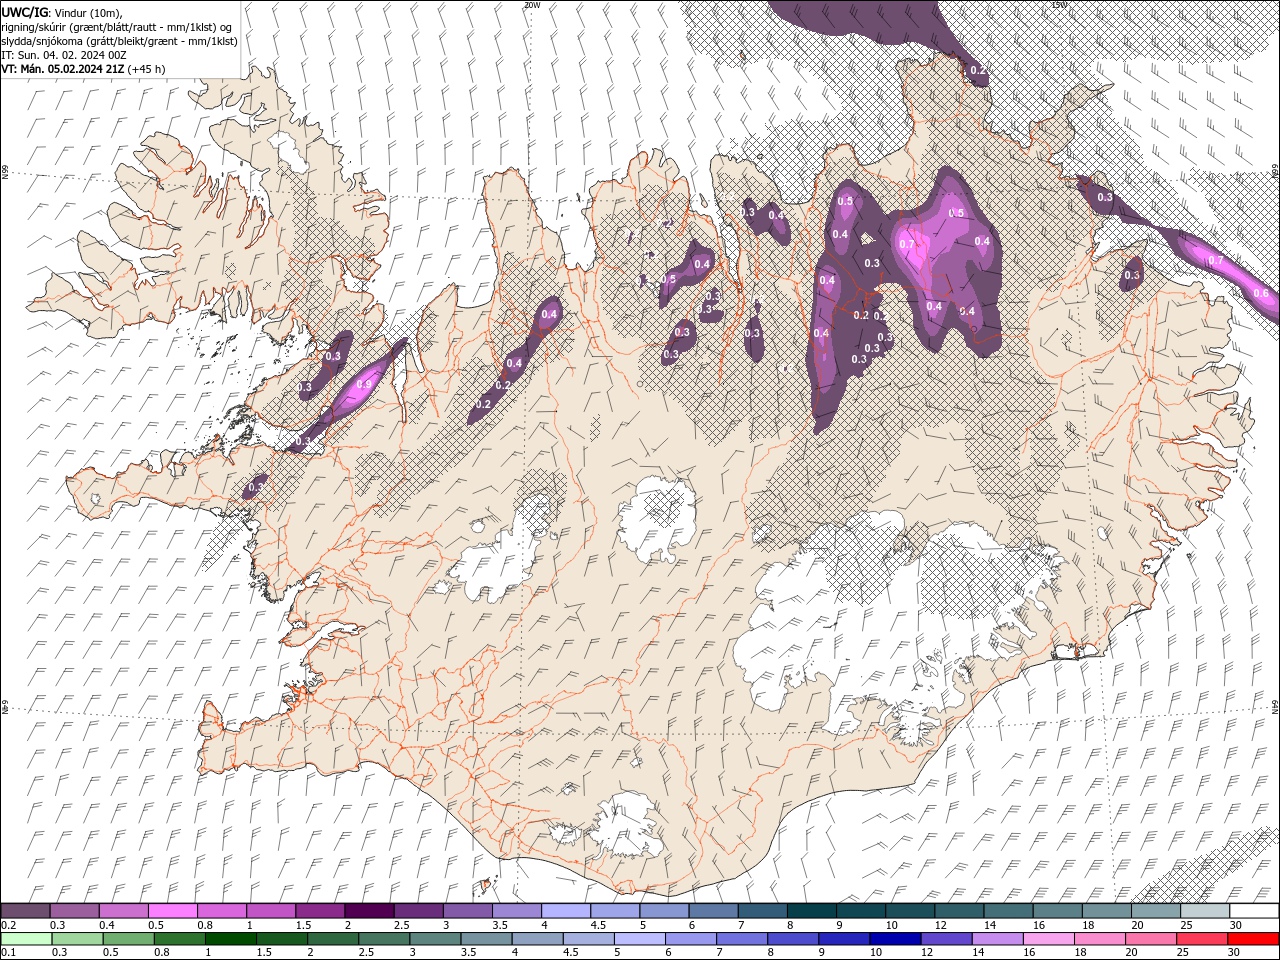Select the 'Vindur (10m),' header text
This screenshot has width=1280, height=960.
tap(87, 12)
